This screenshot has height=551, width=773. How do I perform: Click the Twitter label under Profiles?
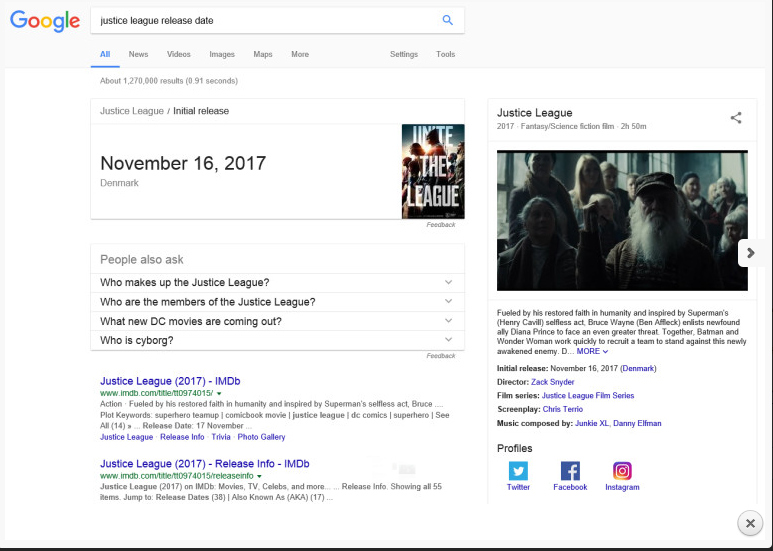(x=518, y=487)
